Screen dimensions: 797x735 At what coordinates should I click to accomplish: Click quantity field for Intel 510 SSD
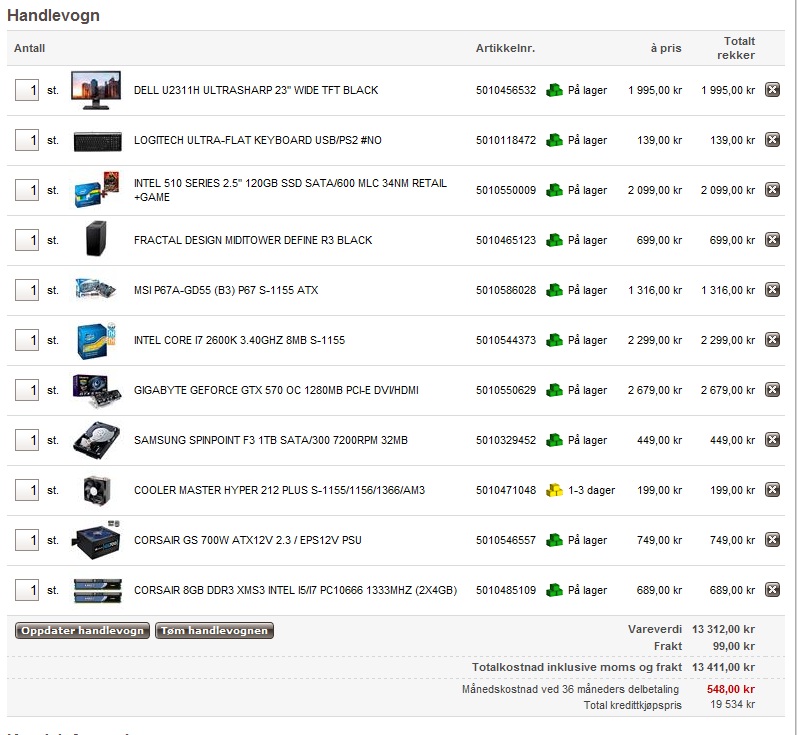point(27,191)
